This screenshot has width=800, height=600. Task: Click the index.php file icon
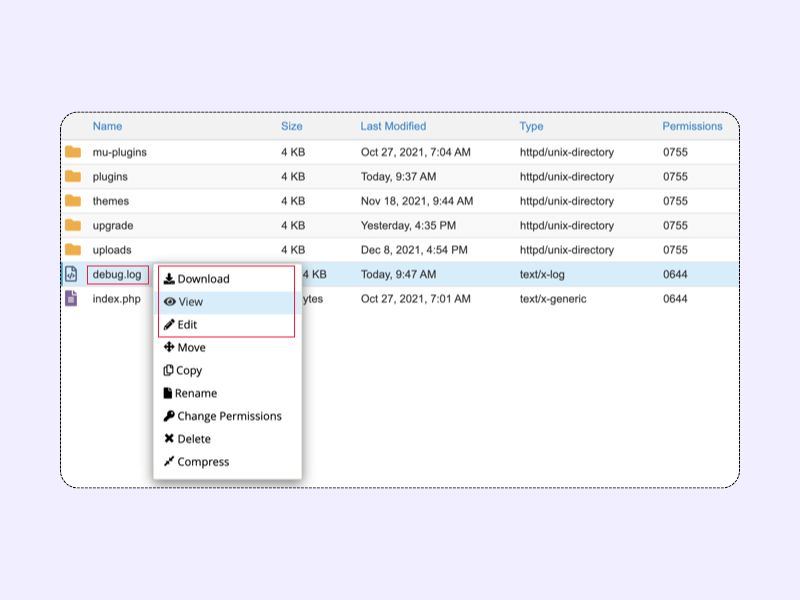71,298
